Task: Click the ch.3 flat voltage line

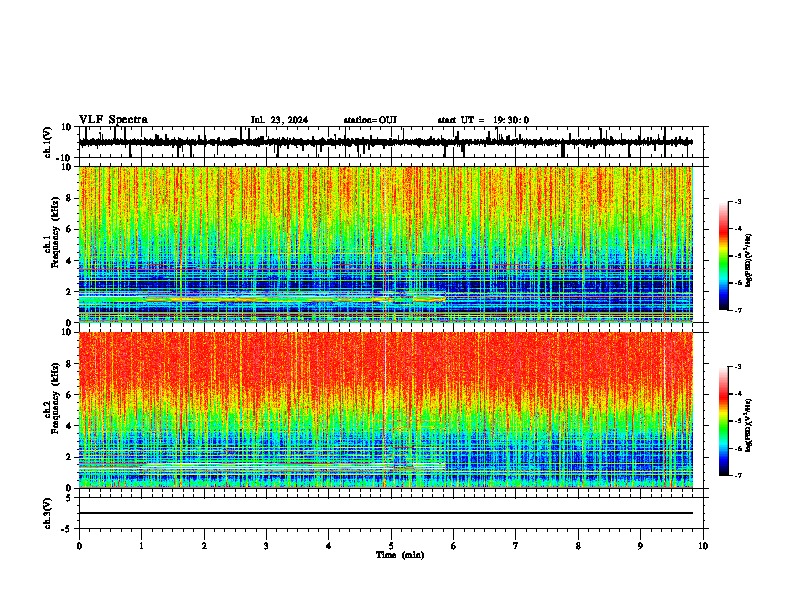Action: (386, 513)
